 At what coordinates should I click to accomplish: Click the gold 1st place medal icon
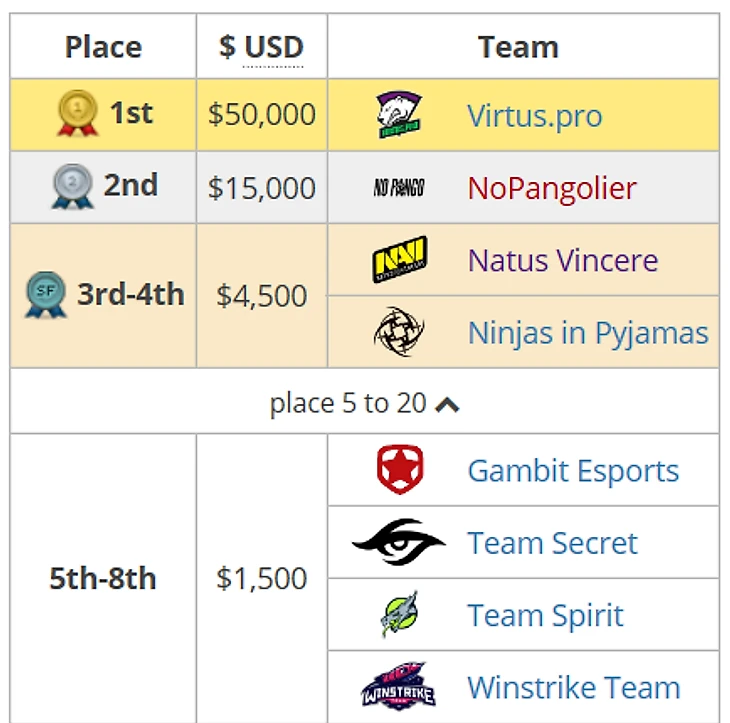[x=78, y=113]
